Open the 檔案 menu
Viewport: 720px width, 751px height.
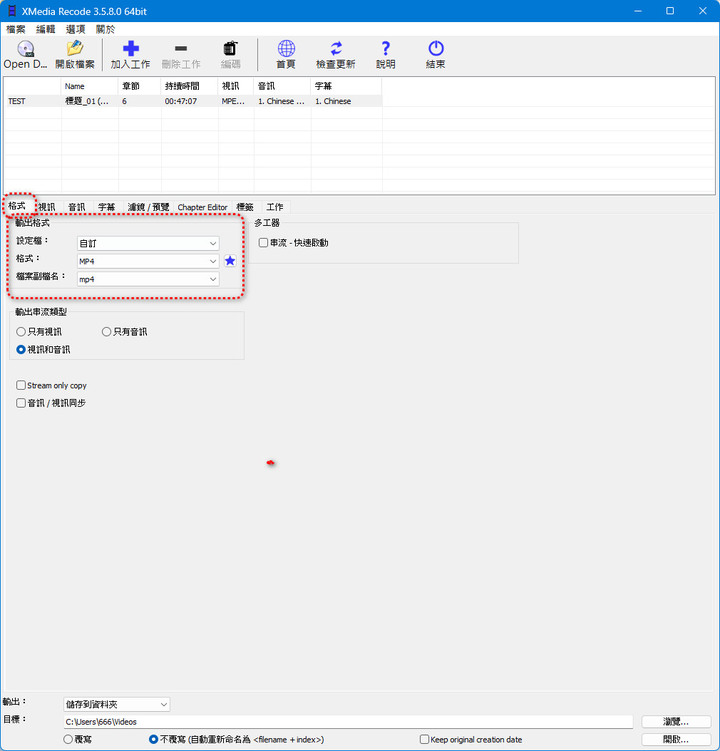pos(15,29)
